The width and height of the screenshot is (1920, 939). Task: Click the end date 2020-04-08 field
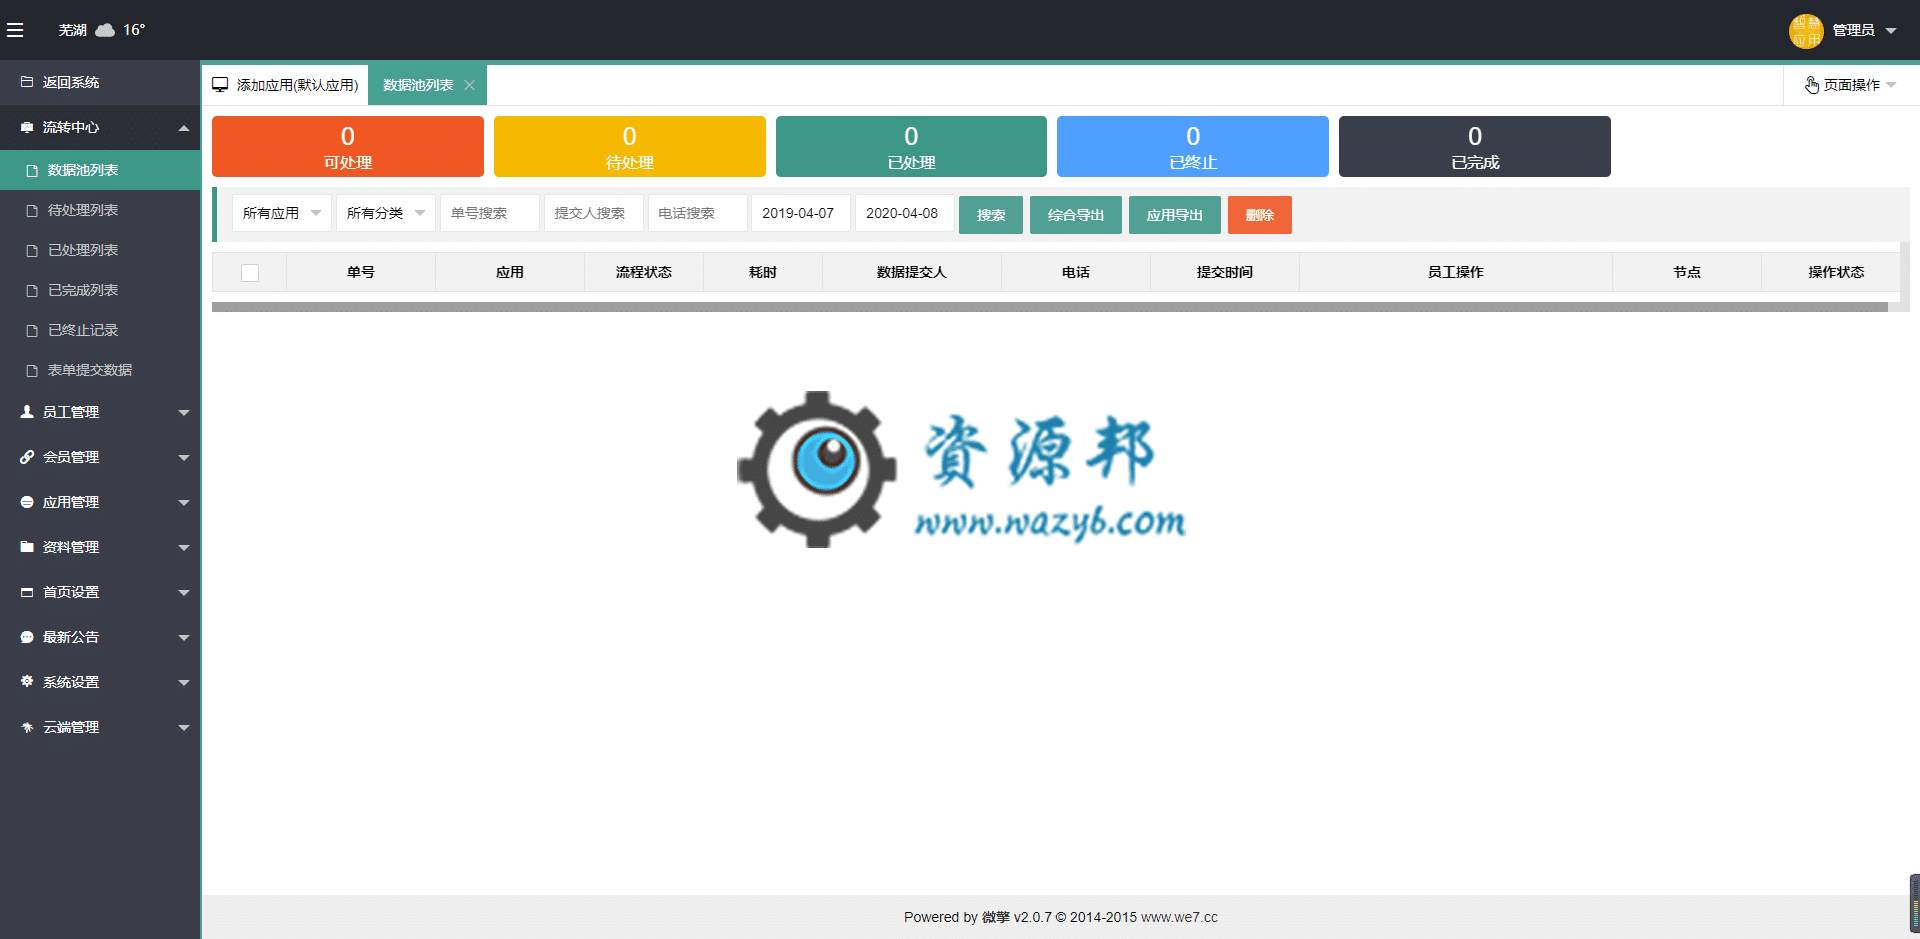click(x=905, y=213)
